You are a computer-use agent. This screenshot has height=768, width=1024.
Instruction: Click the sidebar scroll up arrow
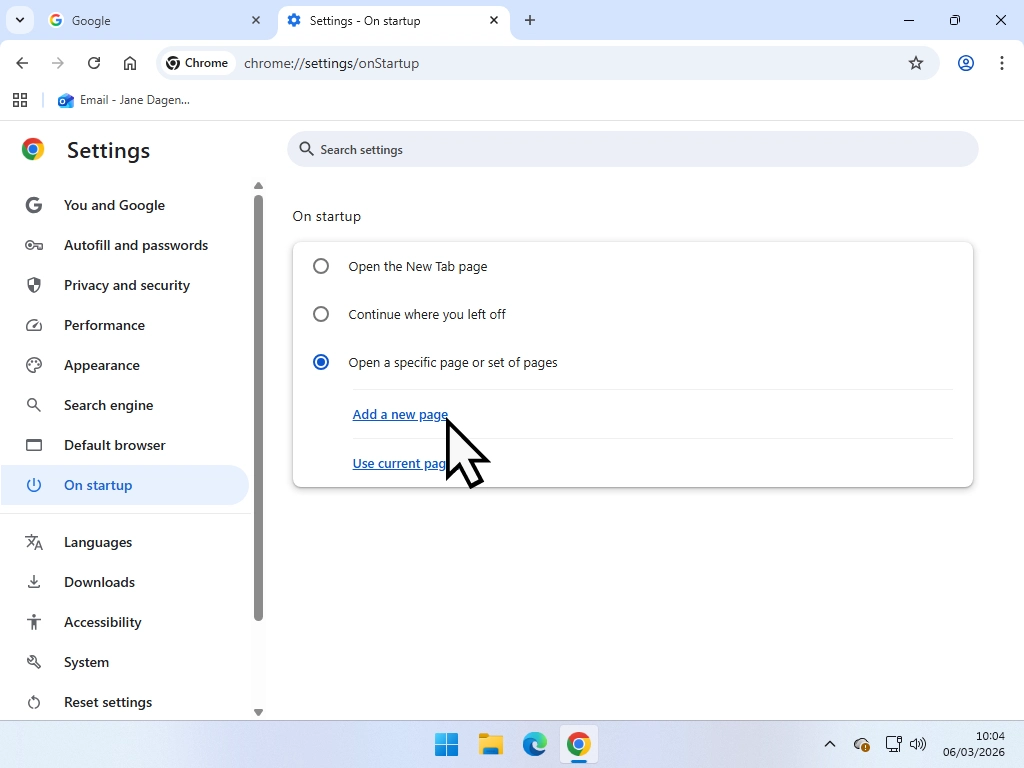(x=259, y=186)
